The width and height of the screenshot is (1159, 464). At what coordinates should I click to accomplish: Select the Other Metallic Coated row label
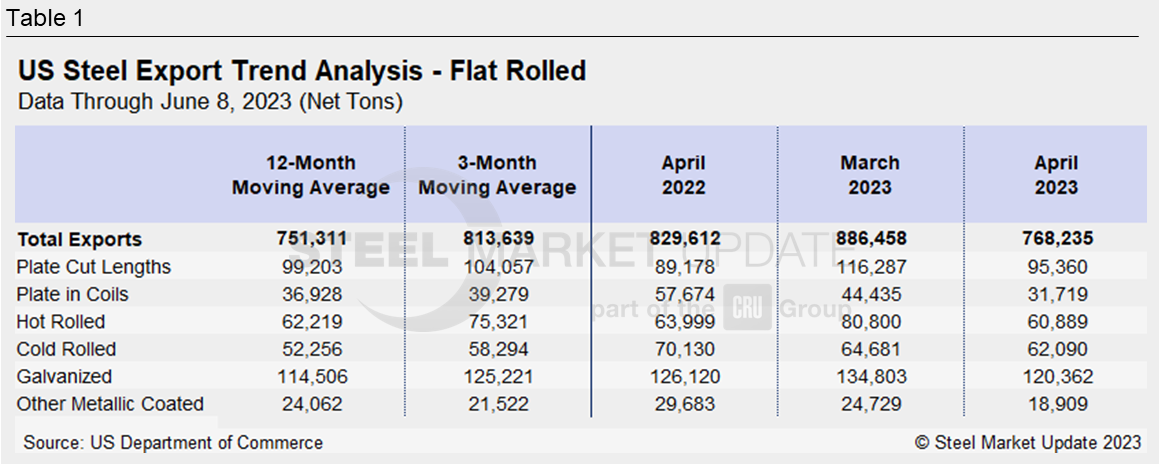coord(111,404)
